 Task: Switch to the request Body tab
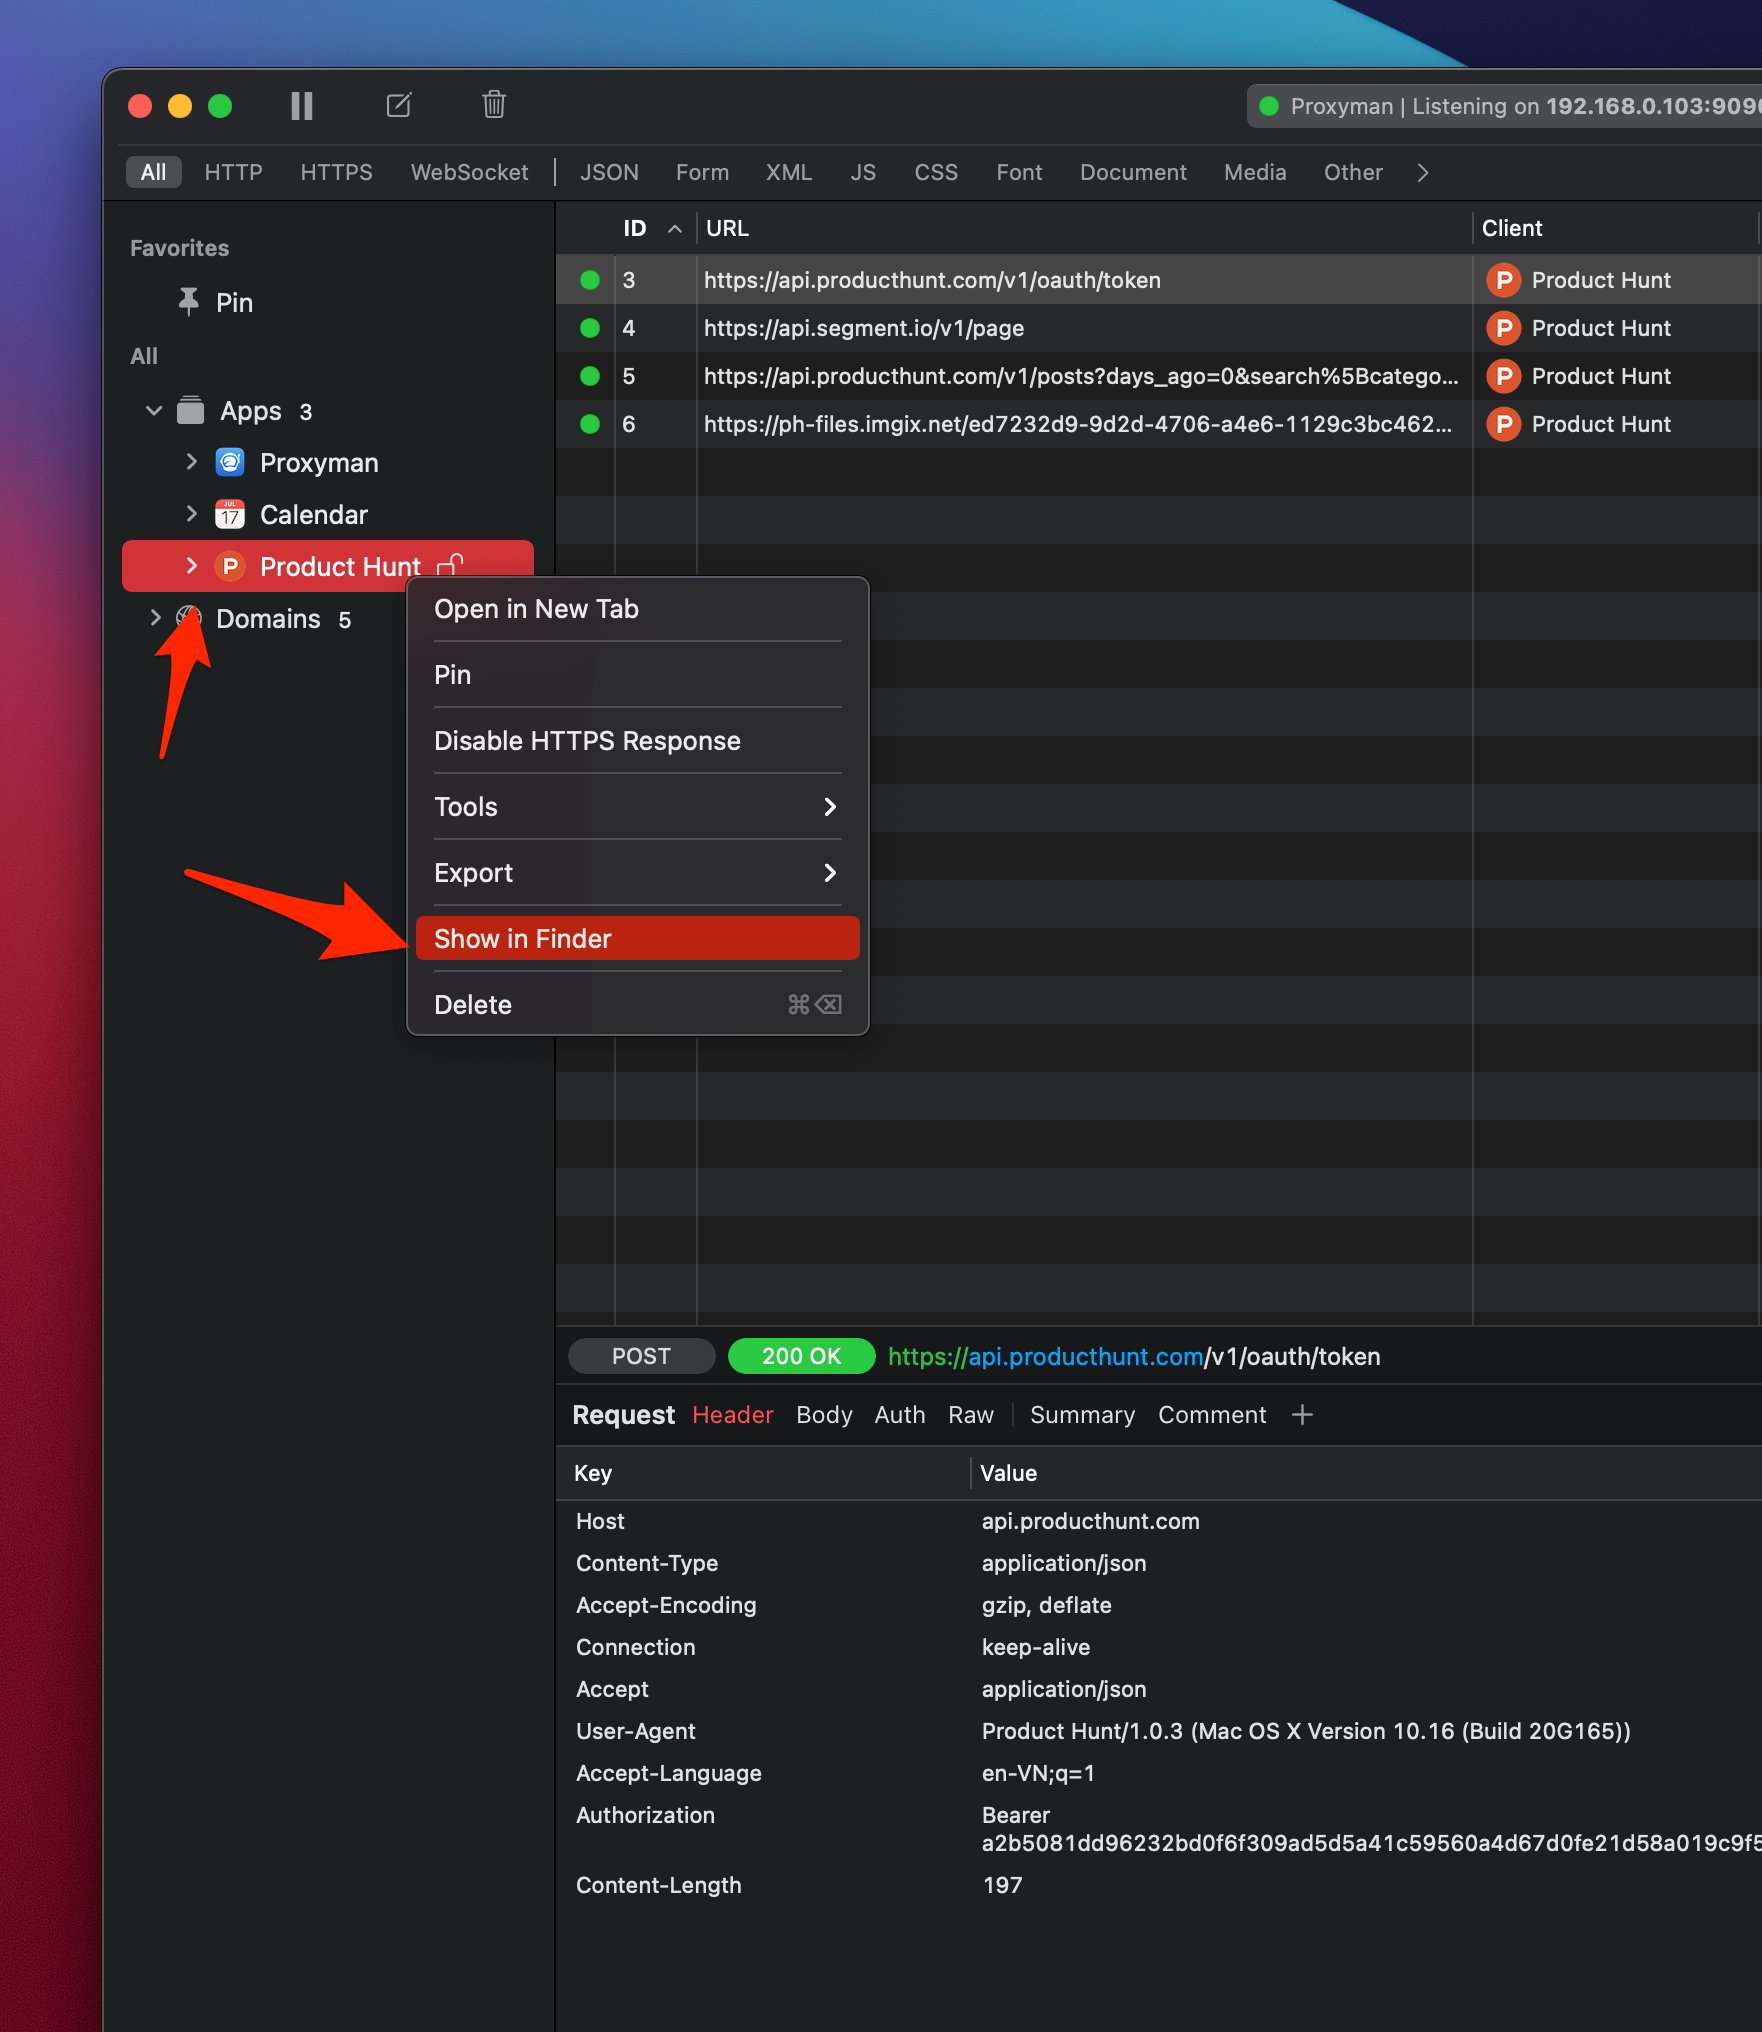(825, 1415)
